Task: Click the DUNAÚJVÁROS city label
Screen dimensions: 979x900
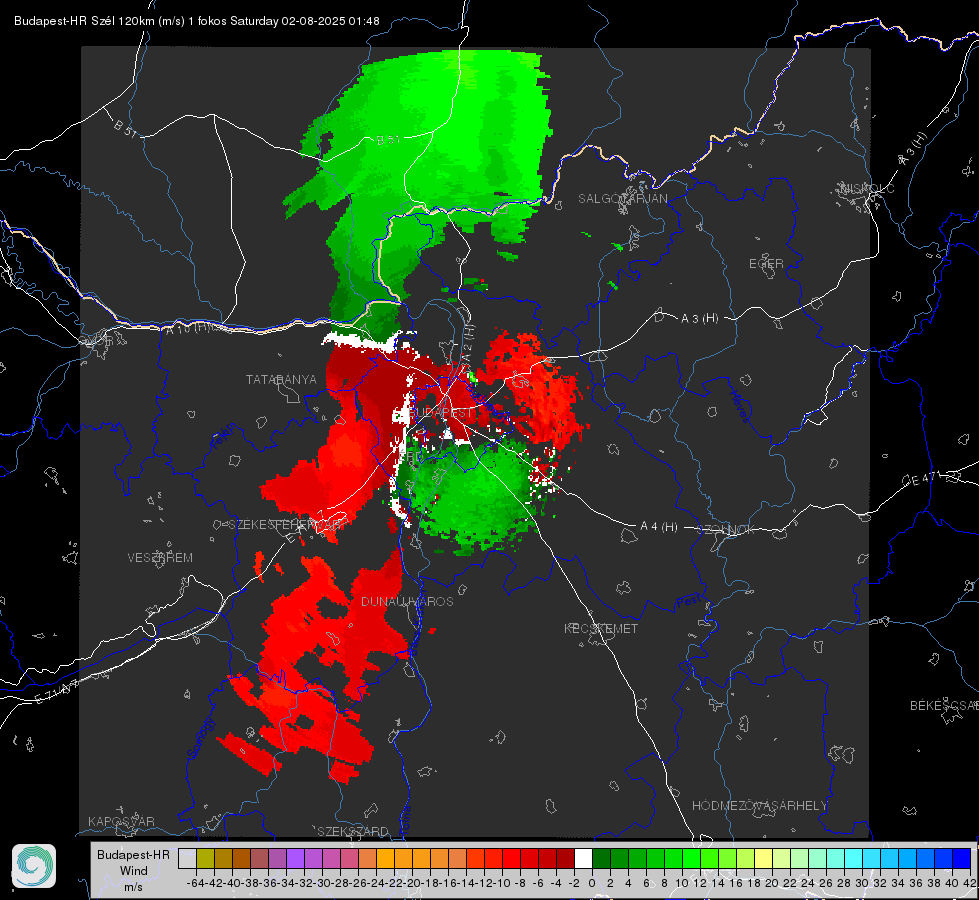Action: pos(407,601)
